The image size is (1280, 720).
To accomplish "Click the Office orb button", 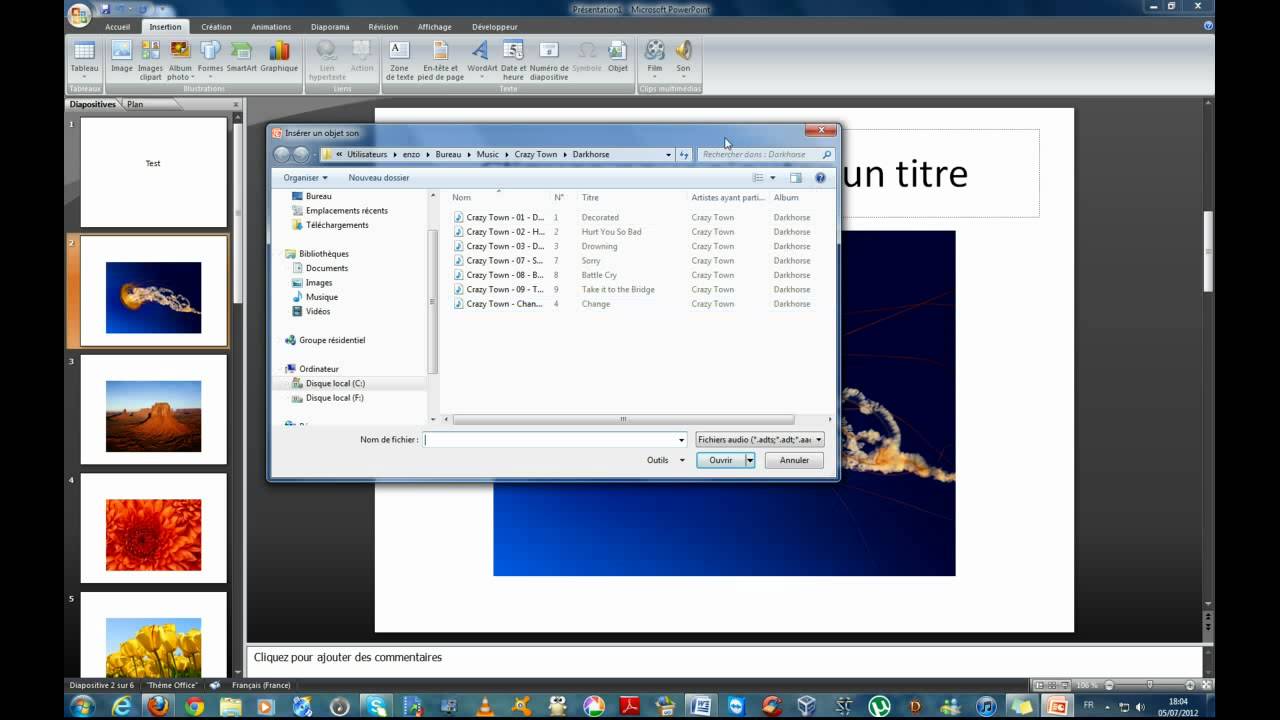I will click(79, 14).
